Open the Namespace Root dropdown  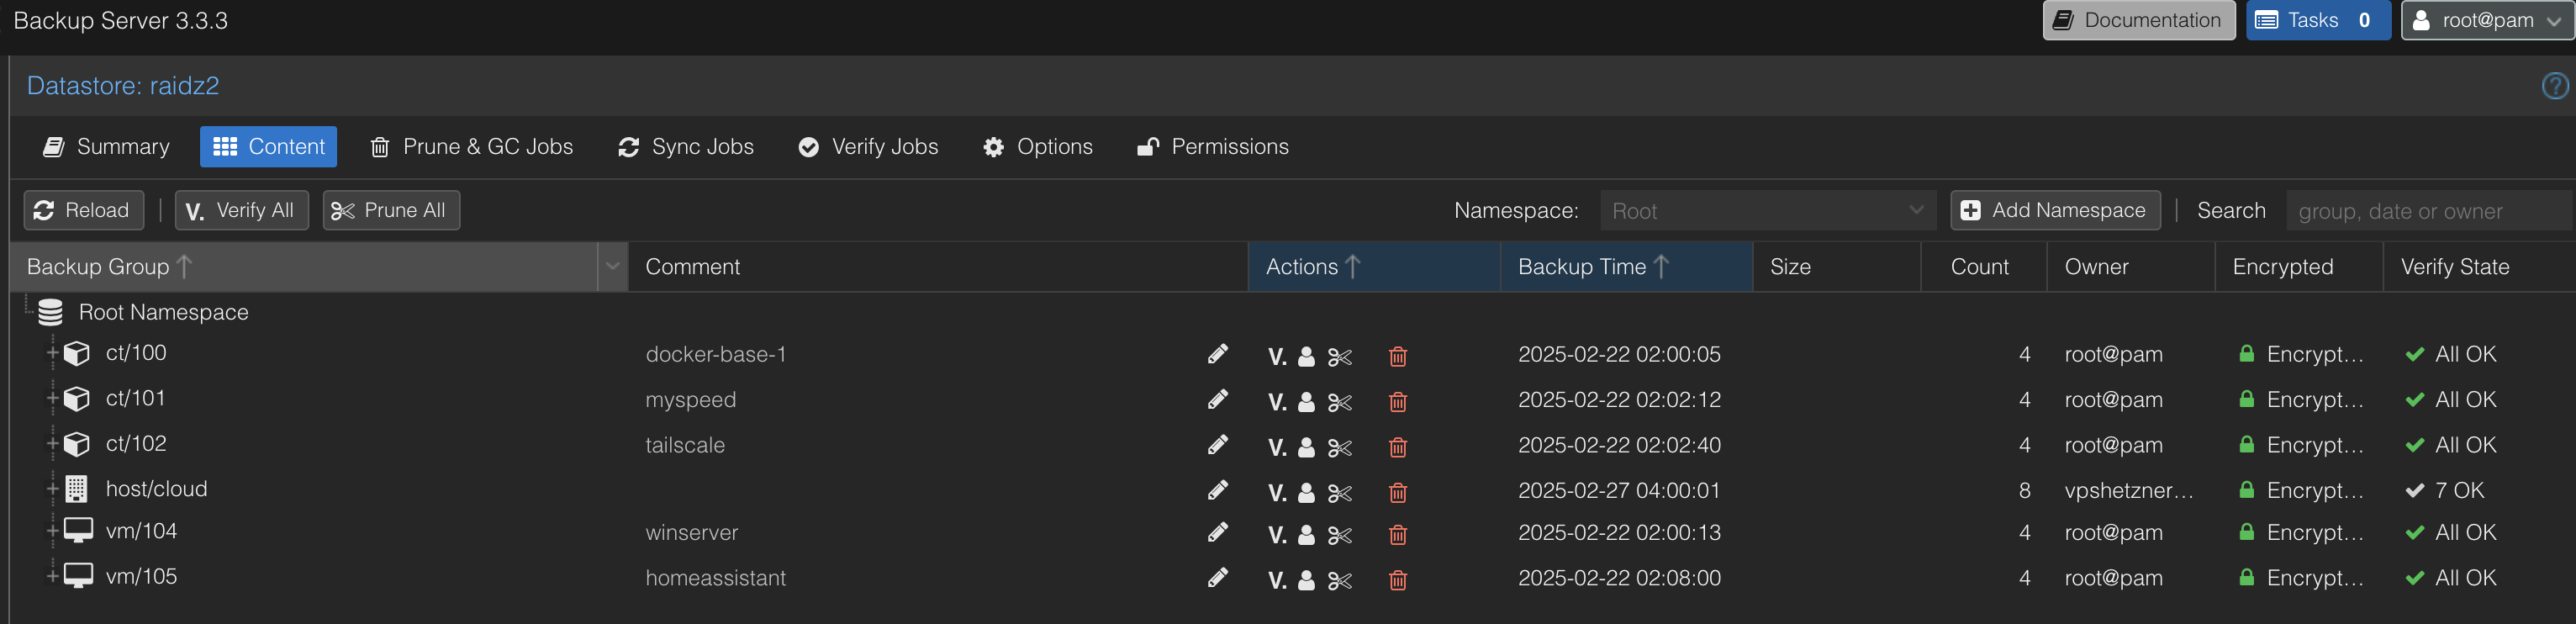point(1766,211)
